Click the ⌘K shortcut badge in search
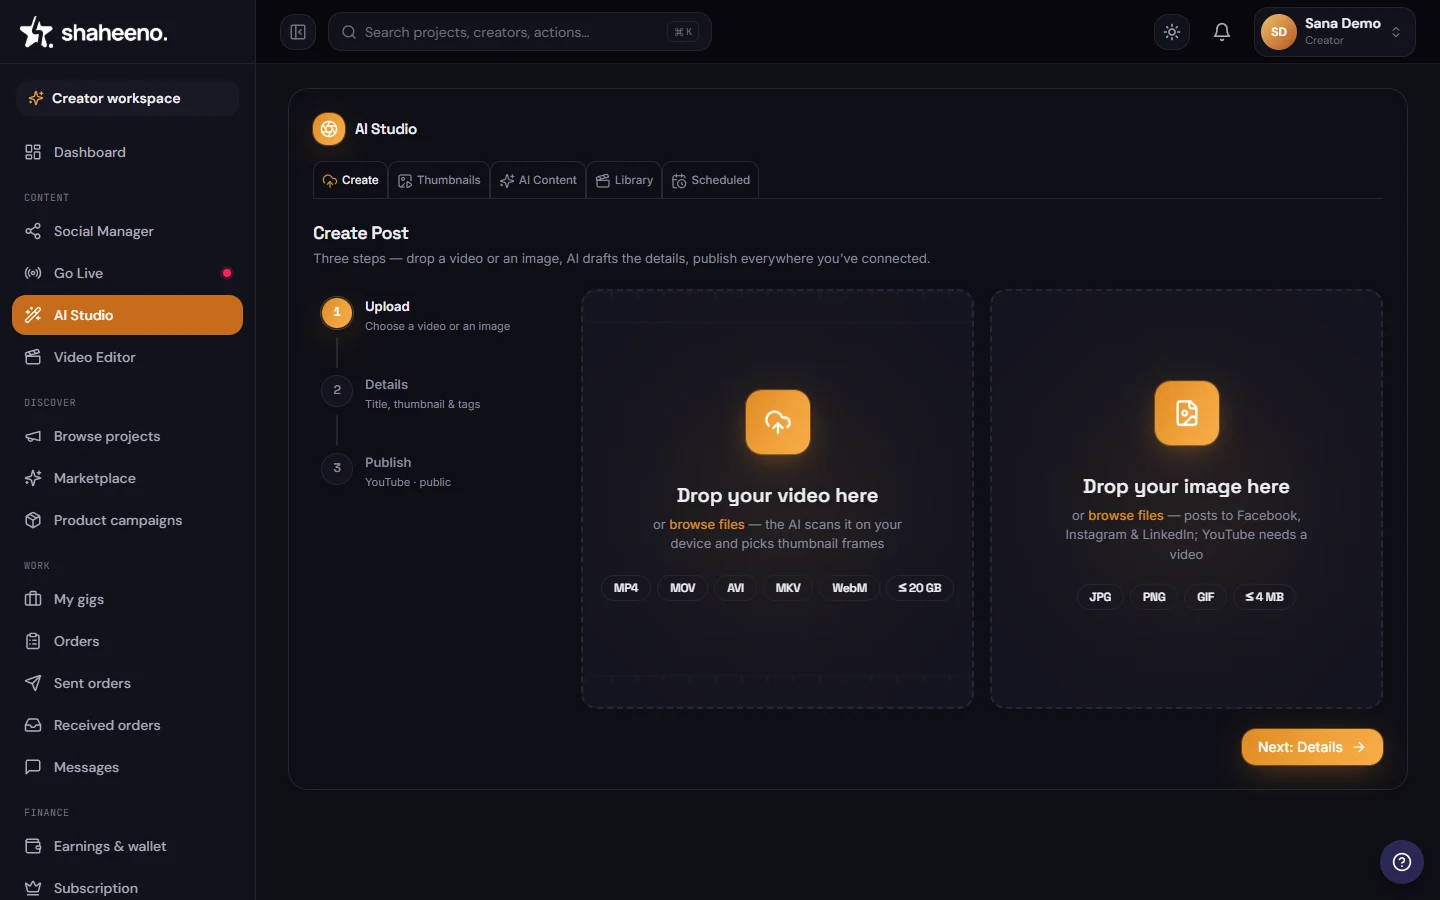This screenshot has width=1440, height=900. click(683, 32)
